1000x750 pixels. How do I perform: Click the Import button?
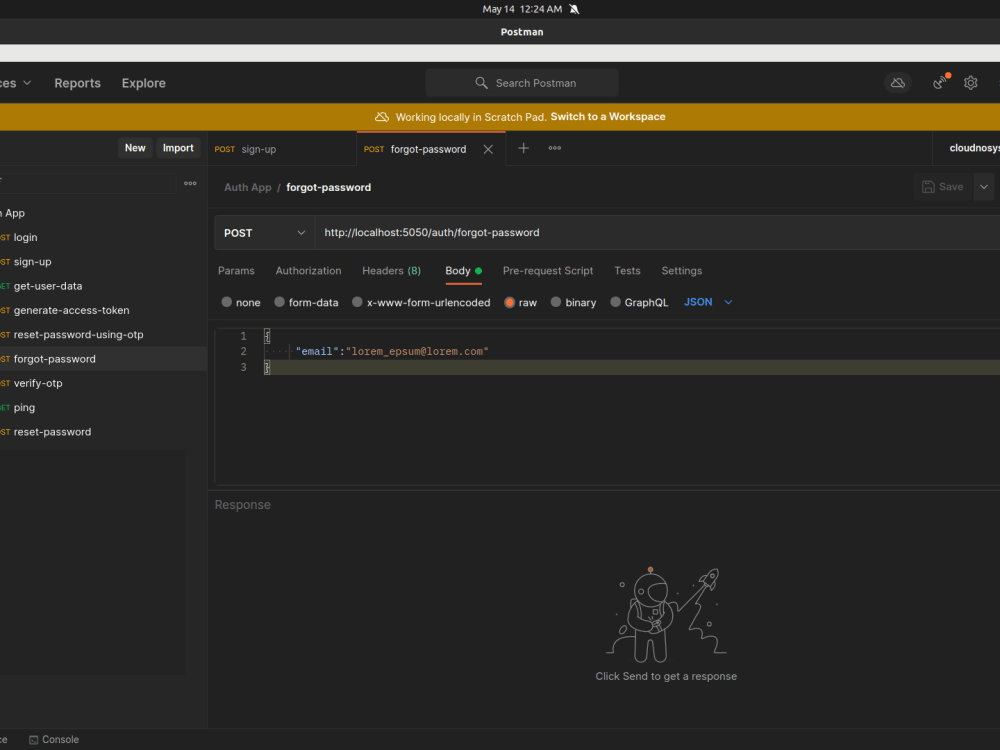178,148
